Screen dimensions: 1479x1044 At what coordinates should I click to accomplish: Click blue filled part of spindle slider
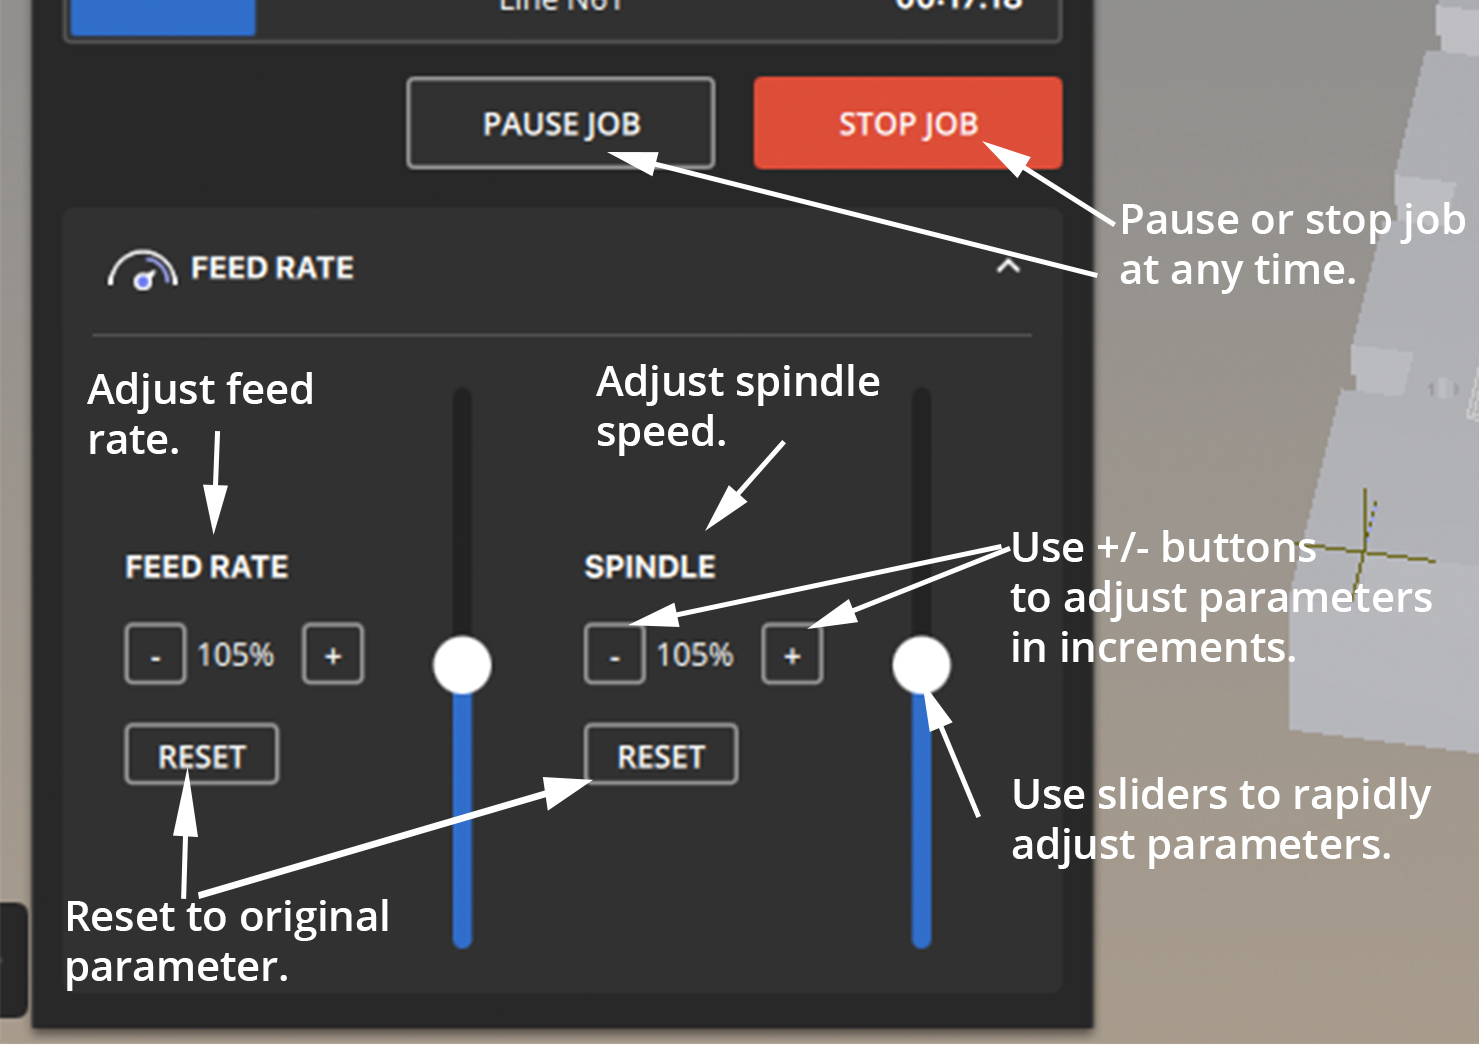(x=921, y=820)
